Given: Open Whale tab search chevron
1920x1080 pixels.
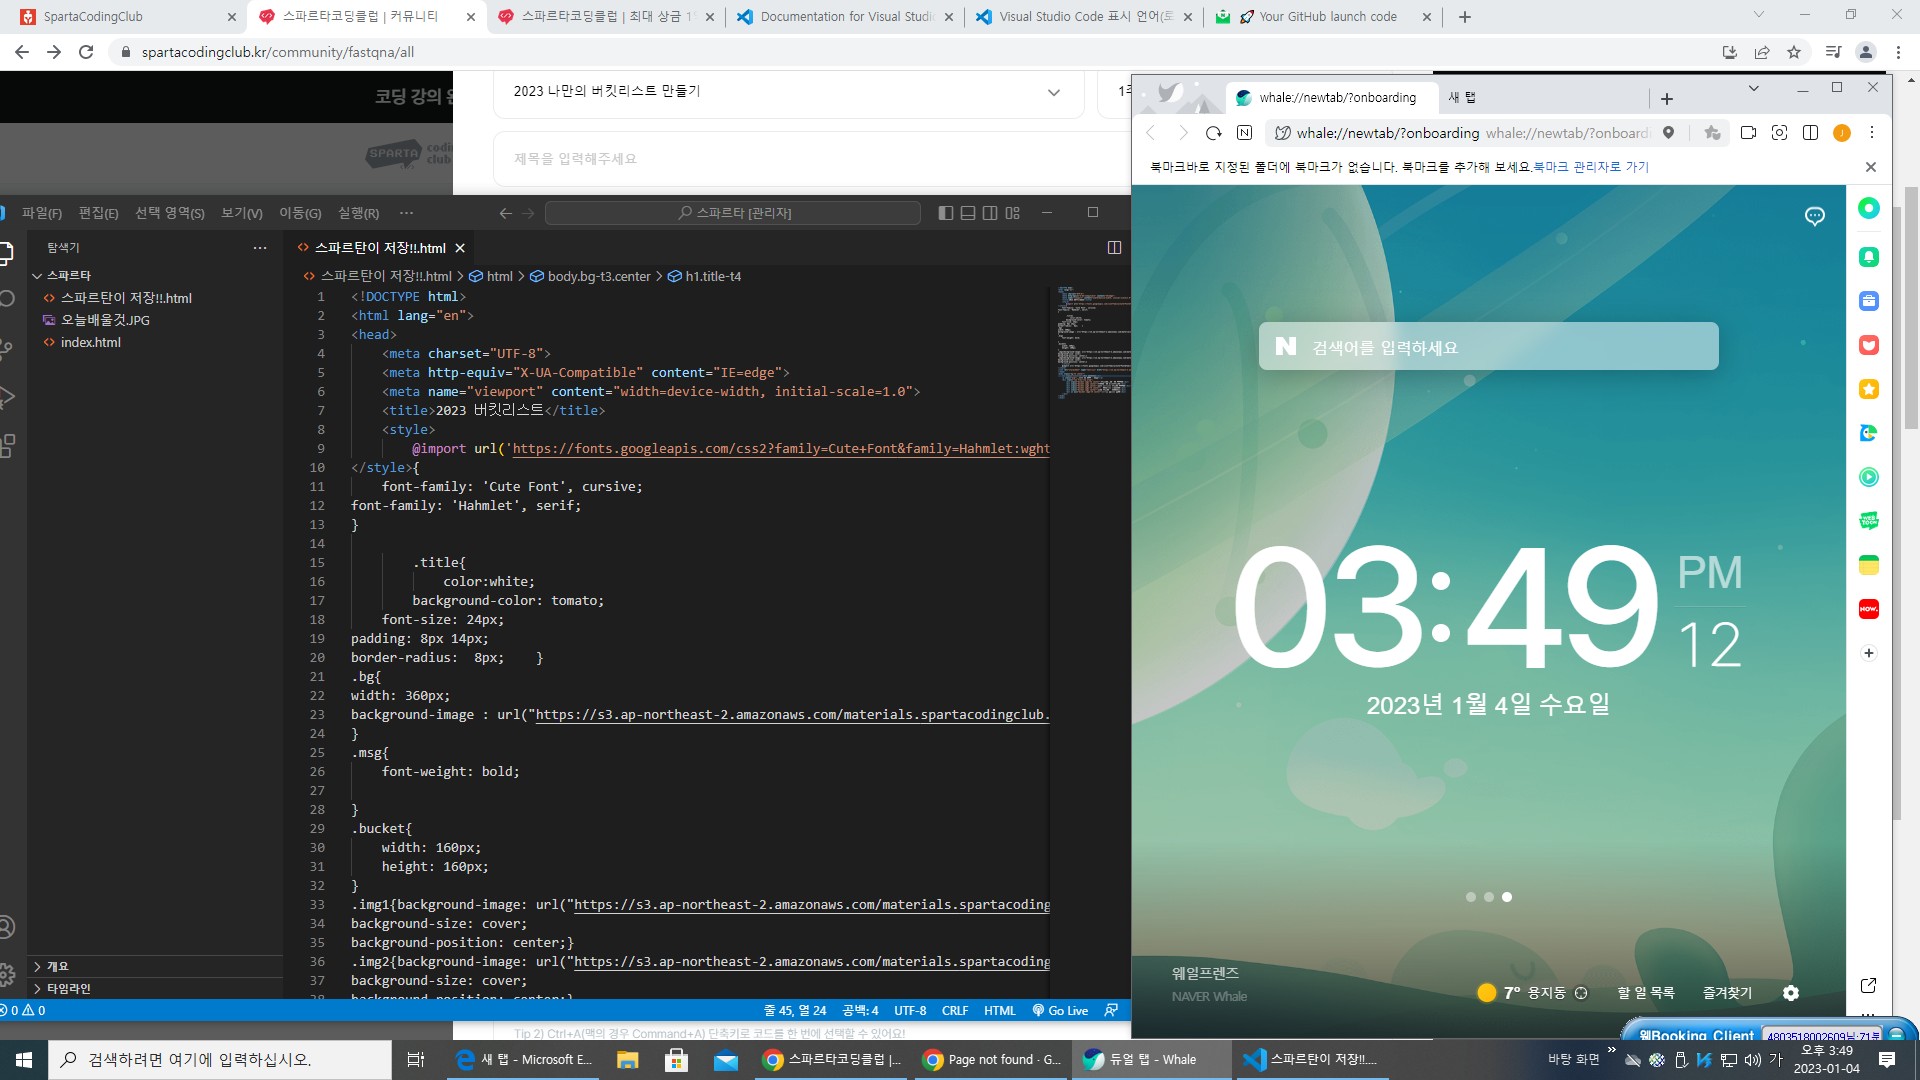Looking at the screenshot, I should 1753,88.
